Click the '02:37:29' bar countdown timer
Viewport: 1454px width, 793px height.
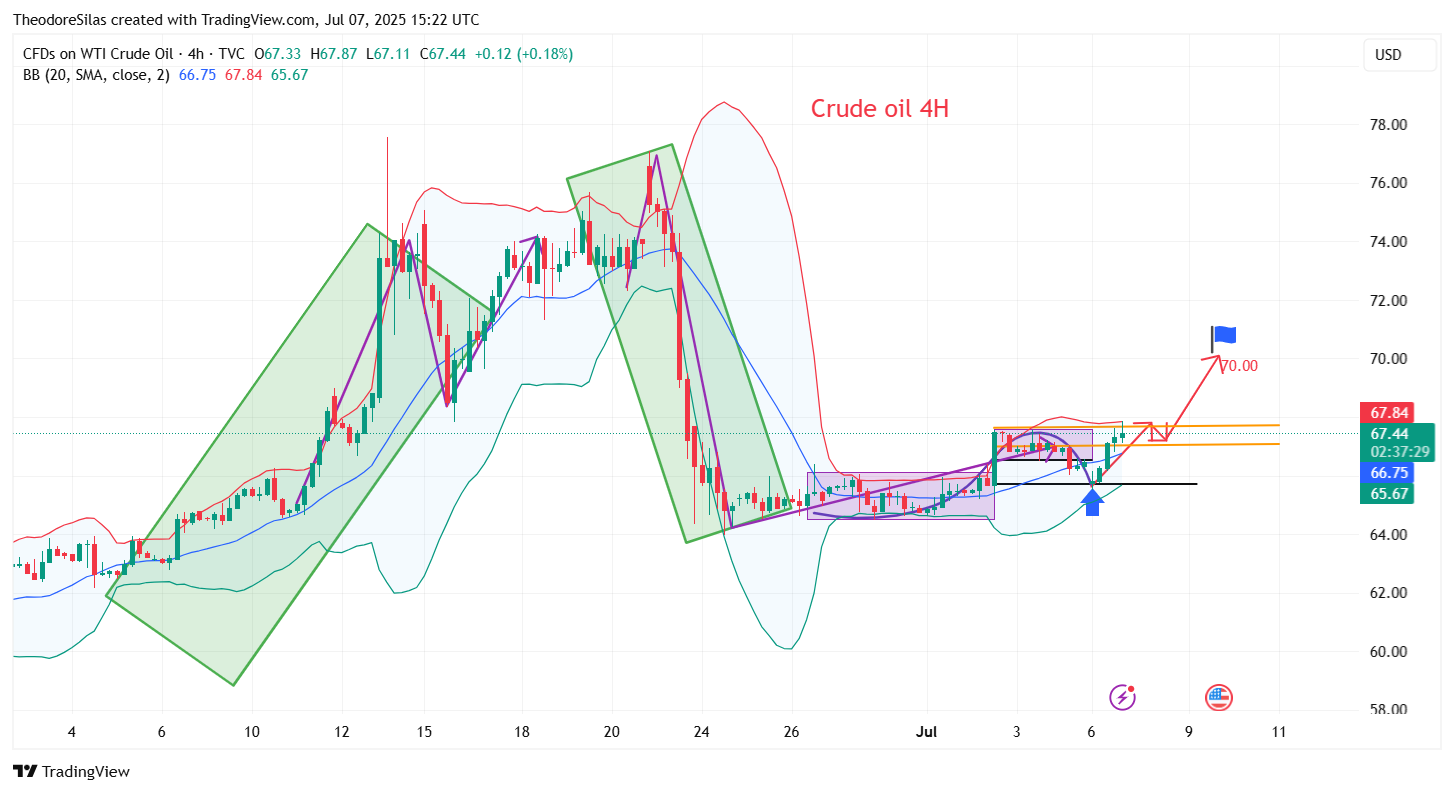[x=1398, y=453]
